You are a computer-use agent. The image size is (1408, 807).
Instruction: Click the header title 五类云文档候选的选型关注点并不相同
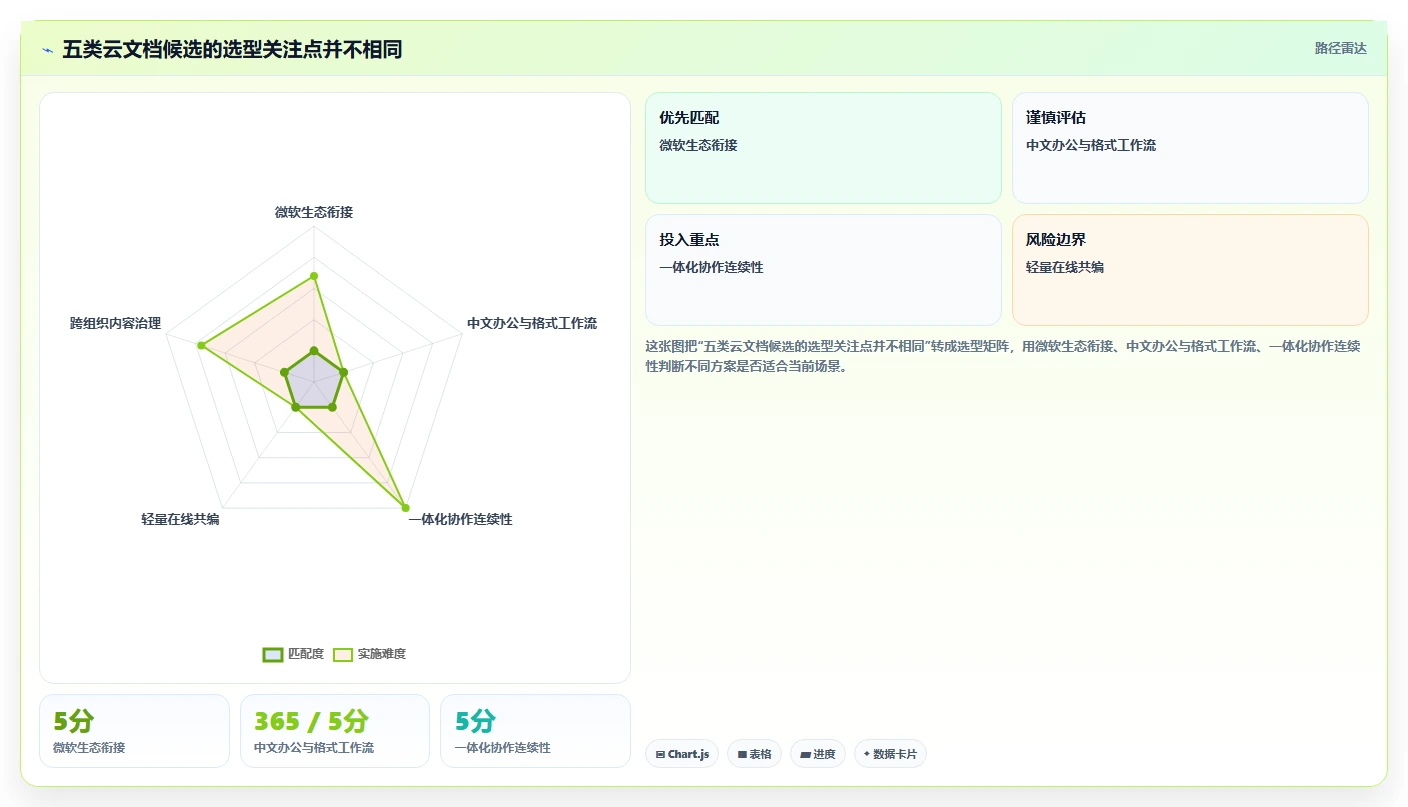tap(232, 49)
